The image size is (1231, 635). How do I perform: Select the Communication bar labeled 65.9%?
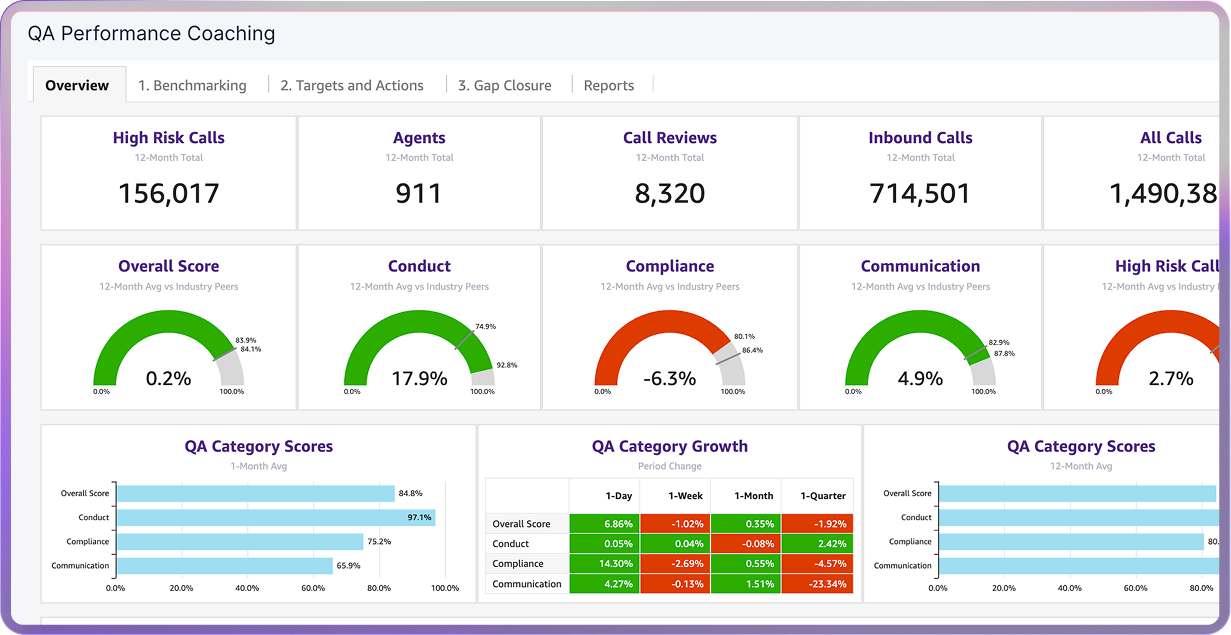[225, 565]
